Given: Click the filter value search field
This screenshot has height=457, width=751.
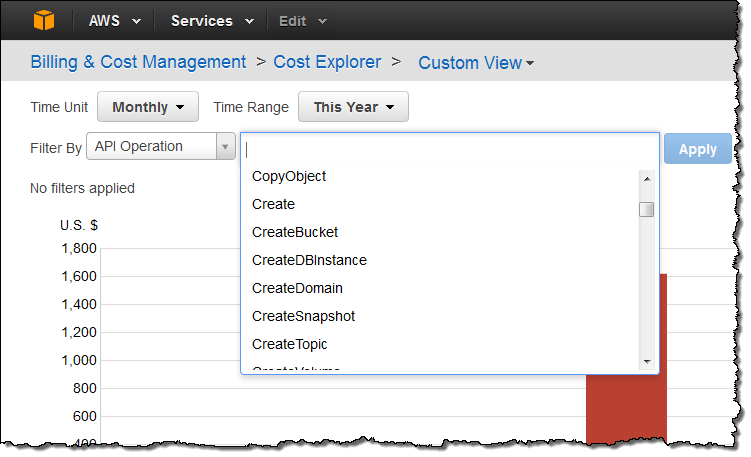Looking at the screenshot, I should coord(450,150).
